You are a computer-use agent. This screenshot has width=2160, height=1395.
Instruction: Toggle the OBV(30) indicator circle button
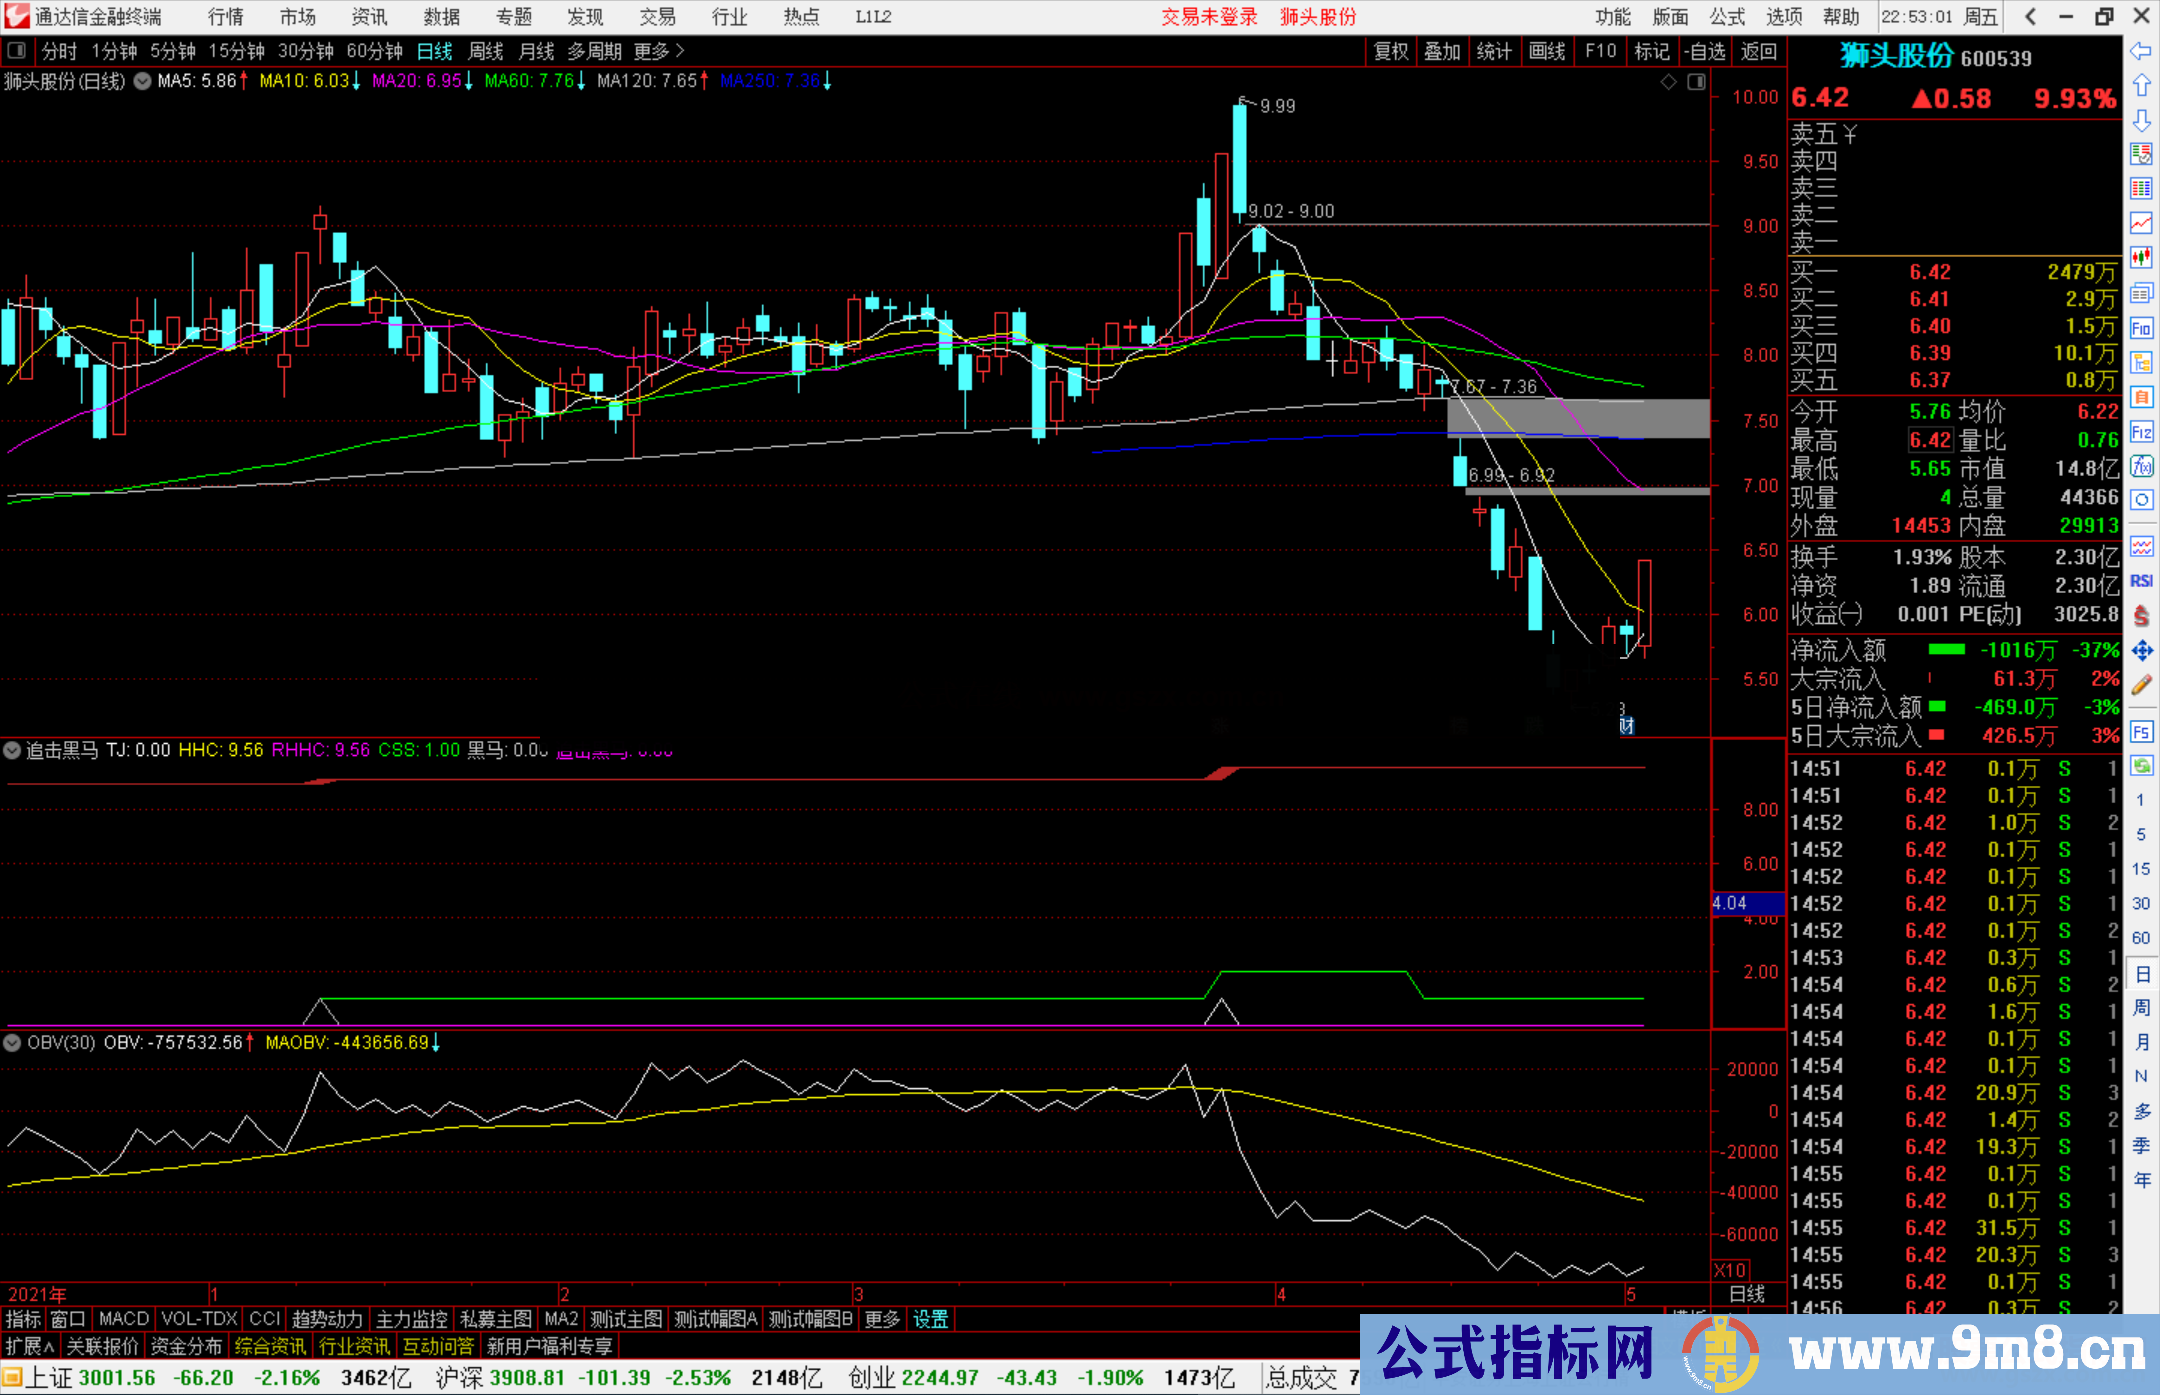[13, 1043]
